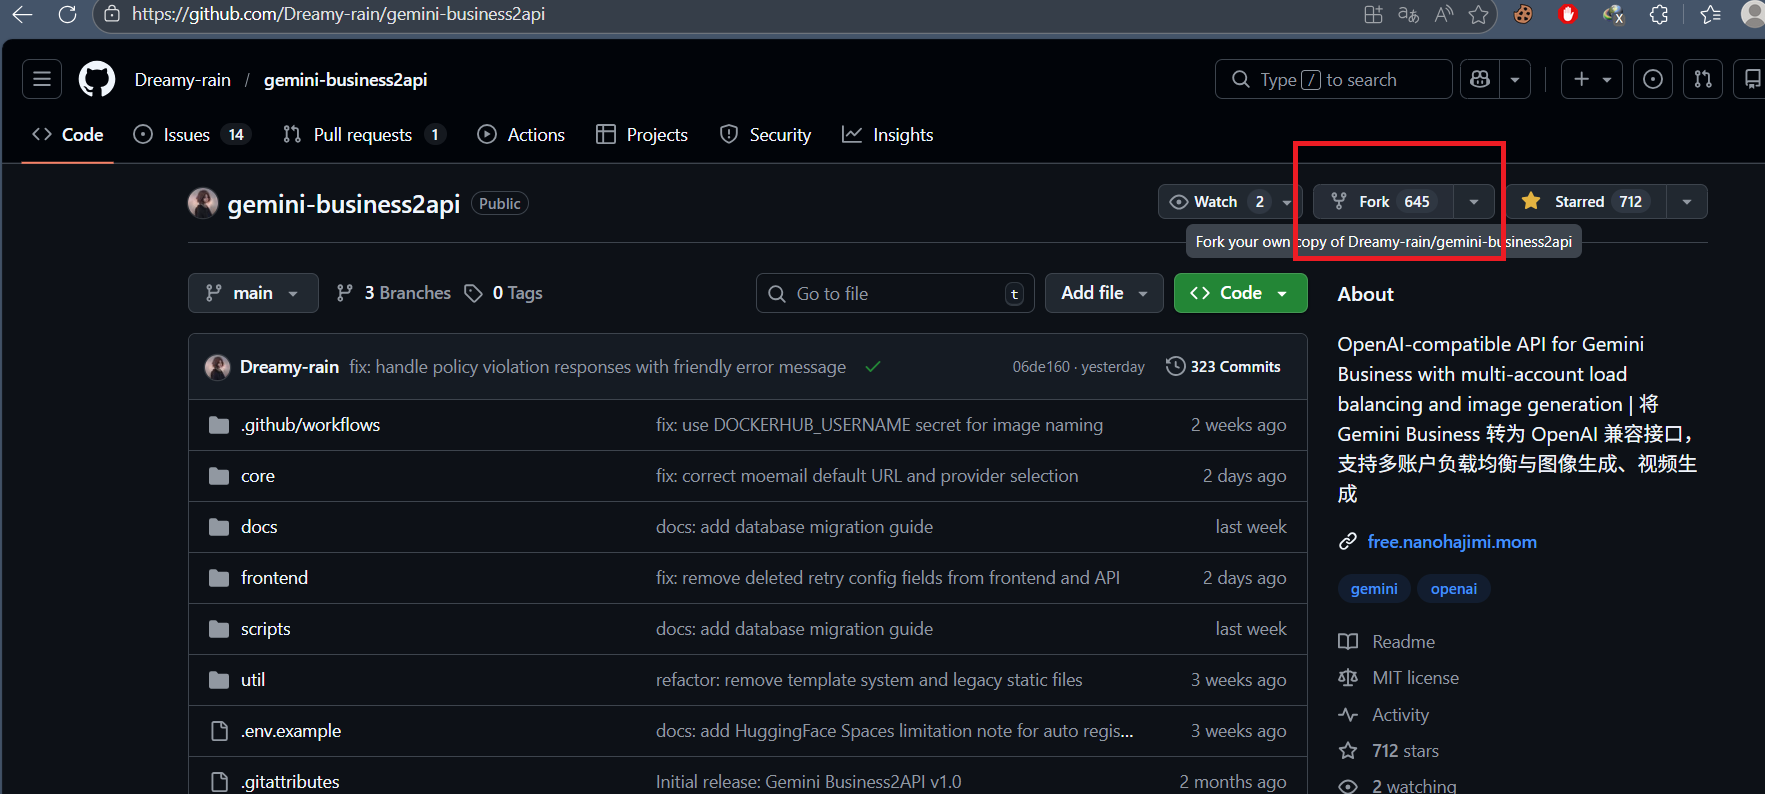Screen dimensions: 1765x794
Task: Click the scale icon next to MIT license
Action: (1348, 678)
